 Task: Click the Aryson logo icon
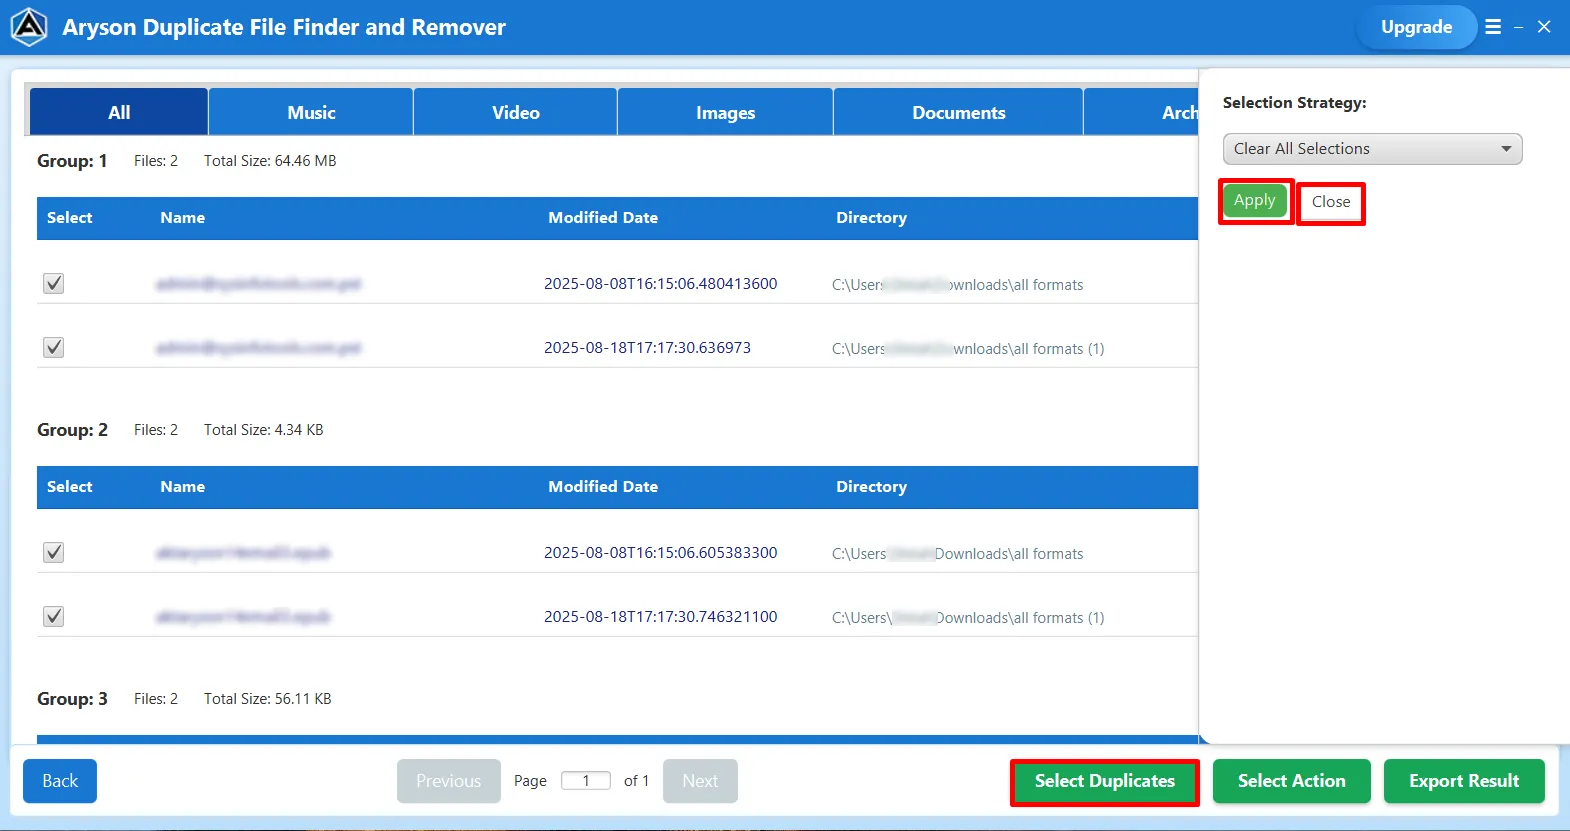pyautogui.click(x=29, y=27)
